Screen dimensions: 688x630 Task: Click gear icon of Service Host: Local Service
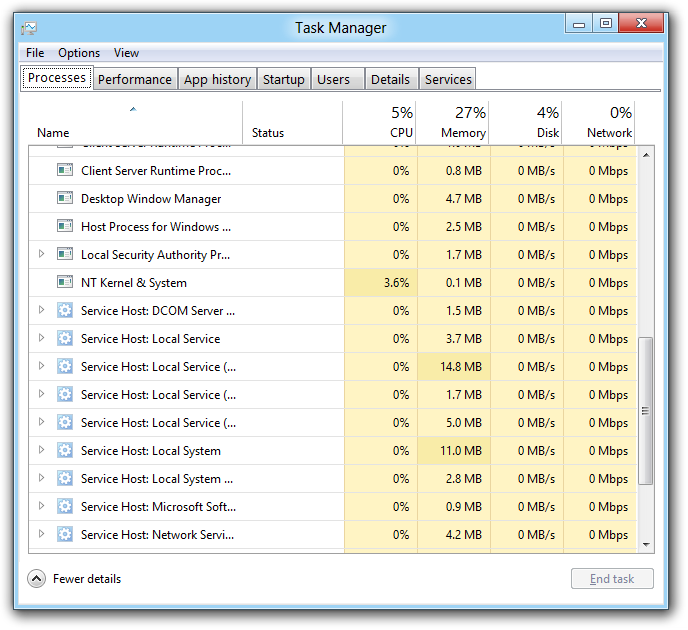(65, 339)
